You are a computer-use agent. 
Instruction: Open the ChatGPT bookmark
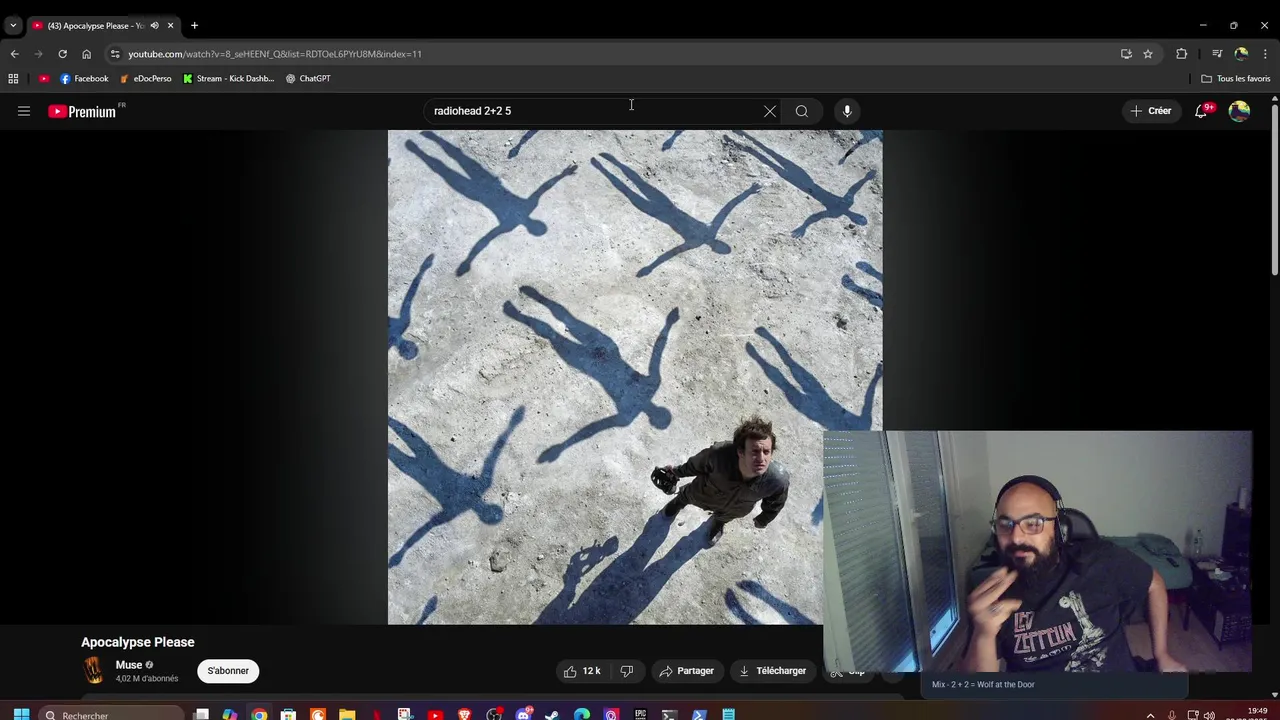coord(308,78)
